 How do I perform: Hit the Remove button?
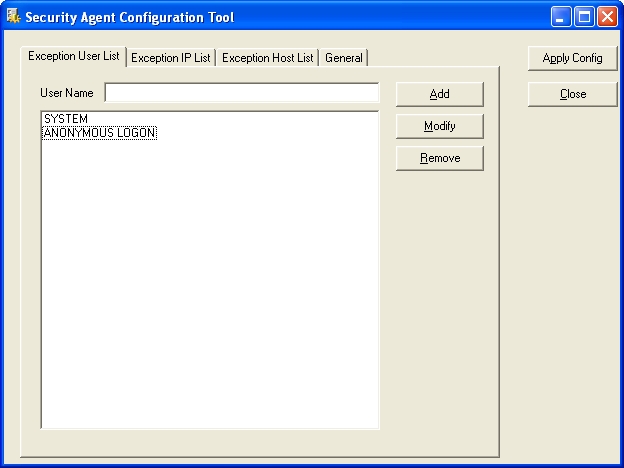[439, 158]
